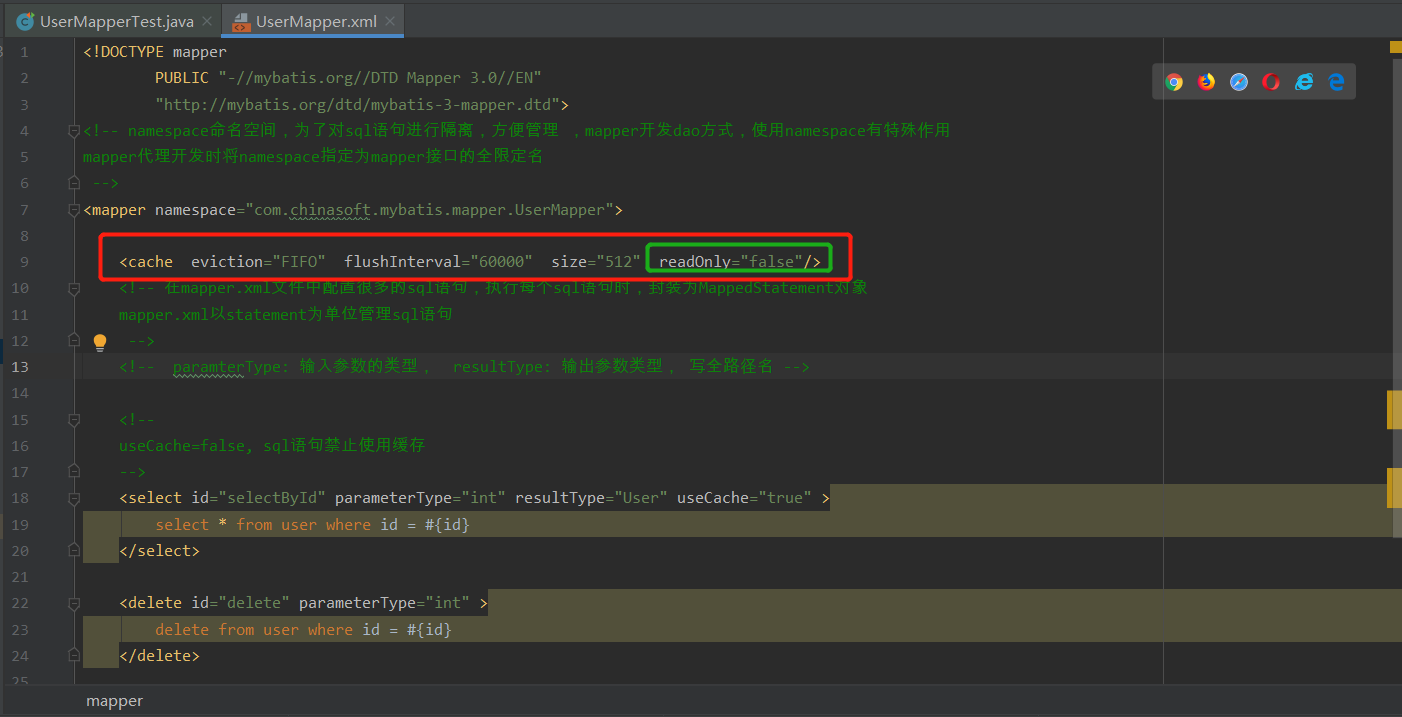
Task: Open the page in Opera browser
Action: point(1271,82)
